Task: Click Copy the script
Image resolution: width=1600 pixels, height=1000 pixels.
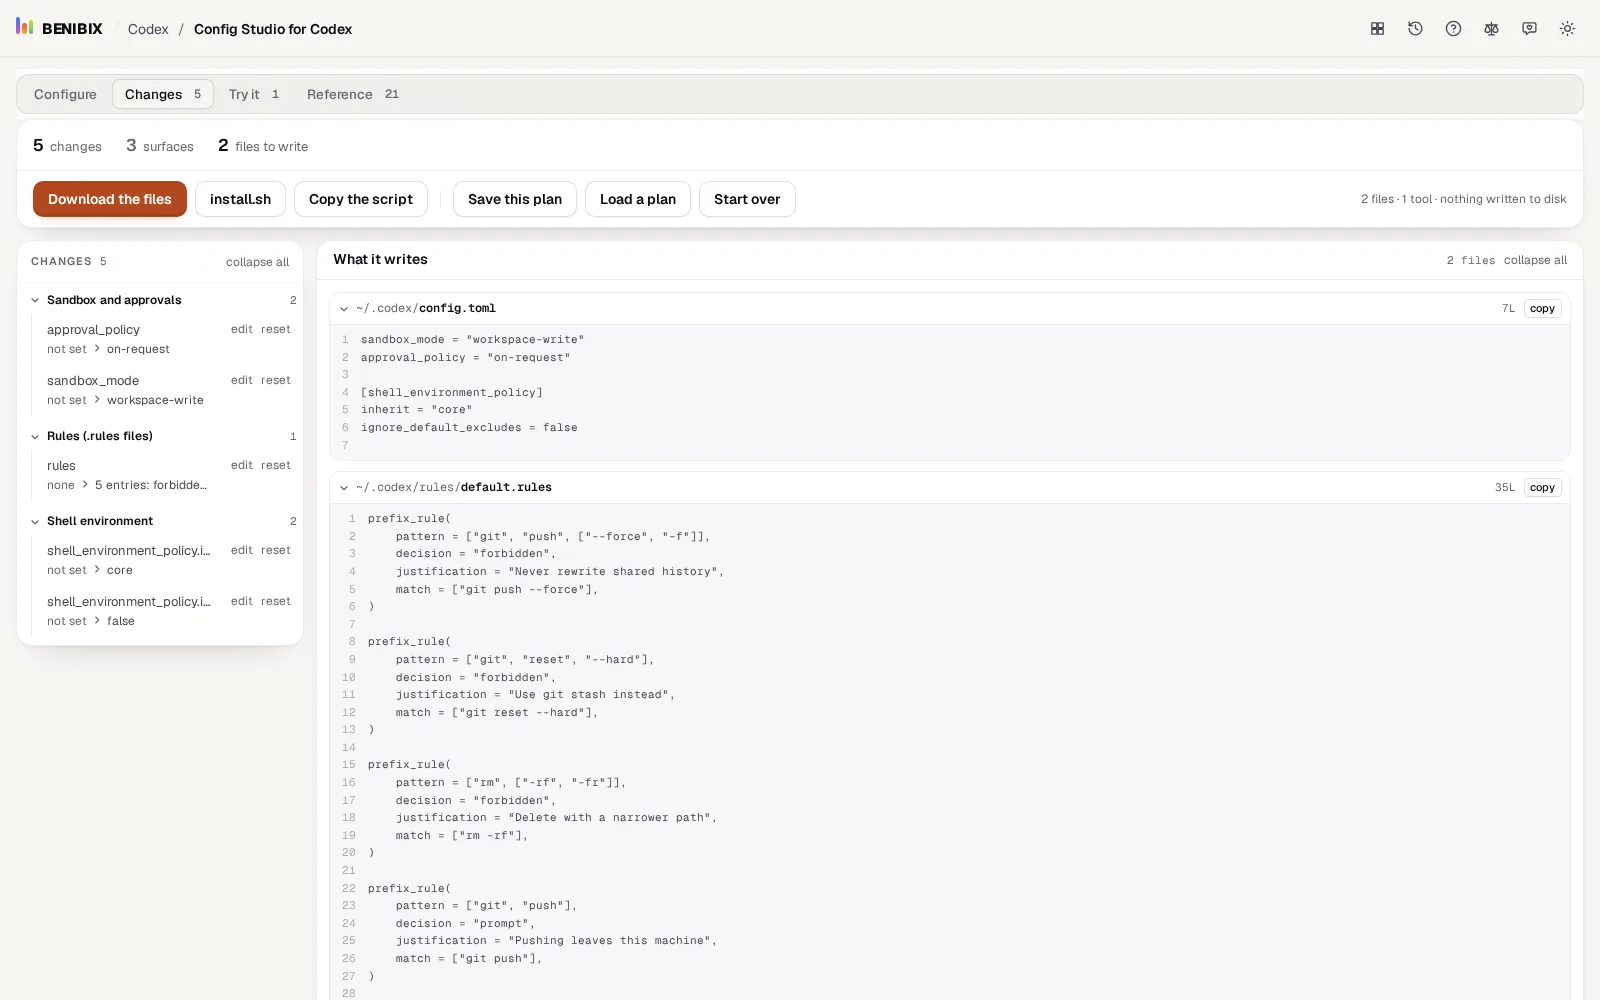Action: coord(361,199)
